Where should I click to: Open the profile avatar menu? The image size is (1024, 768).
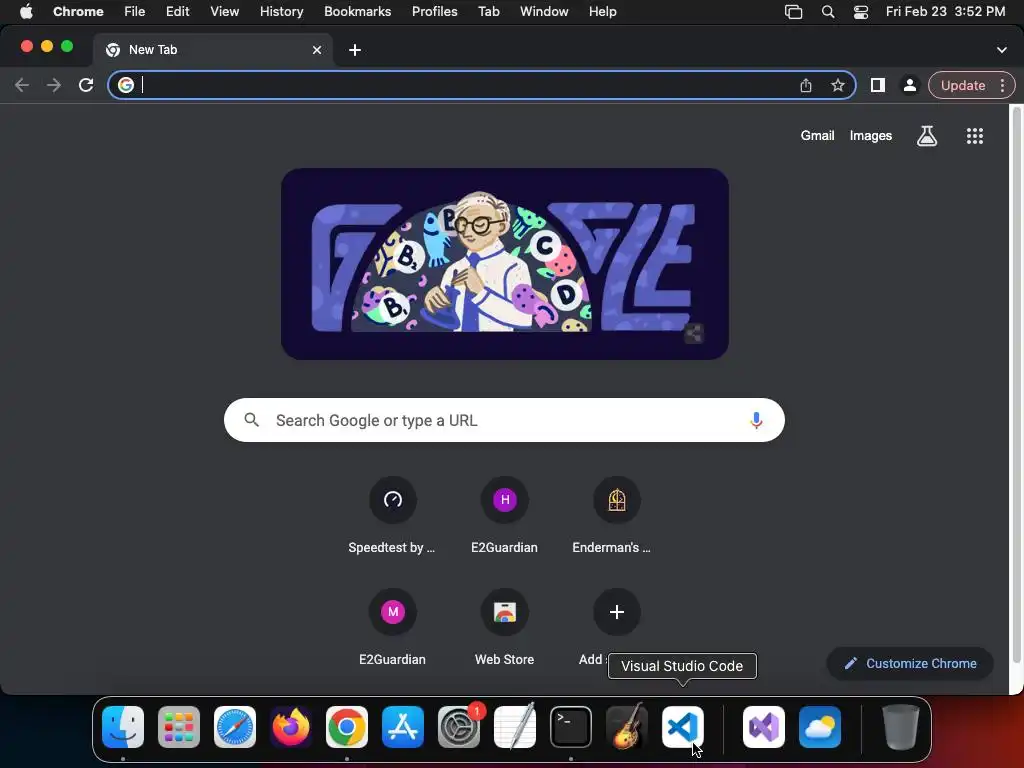910,86
